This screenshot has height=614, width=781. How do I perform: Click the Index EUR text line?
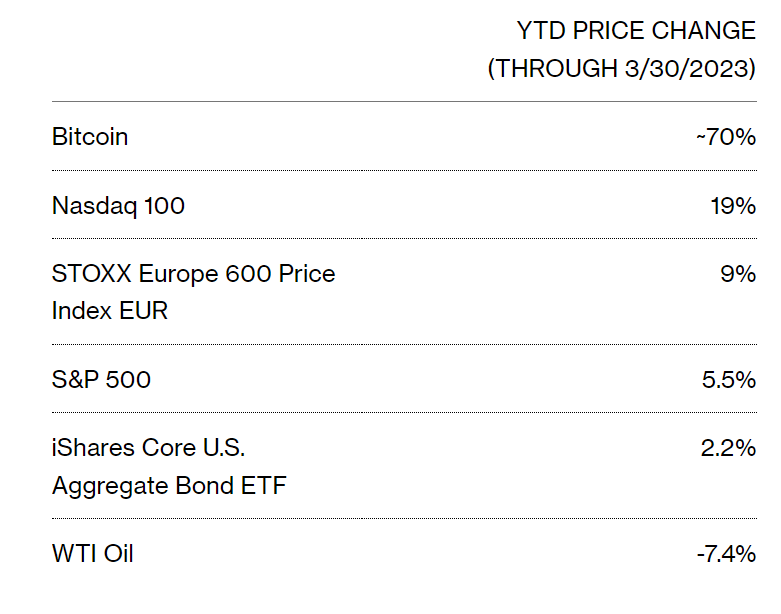coord(110,311)
